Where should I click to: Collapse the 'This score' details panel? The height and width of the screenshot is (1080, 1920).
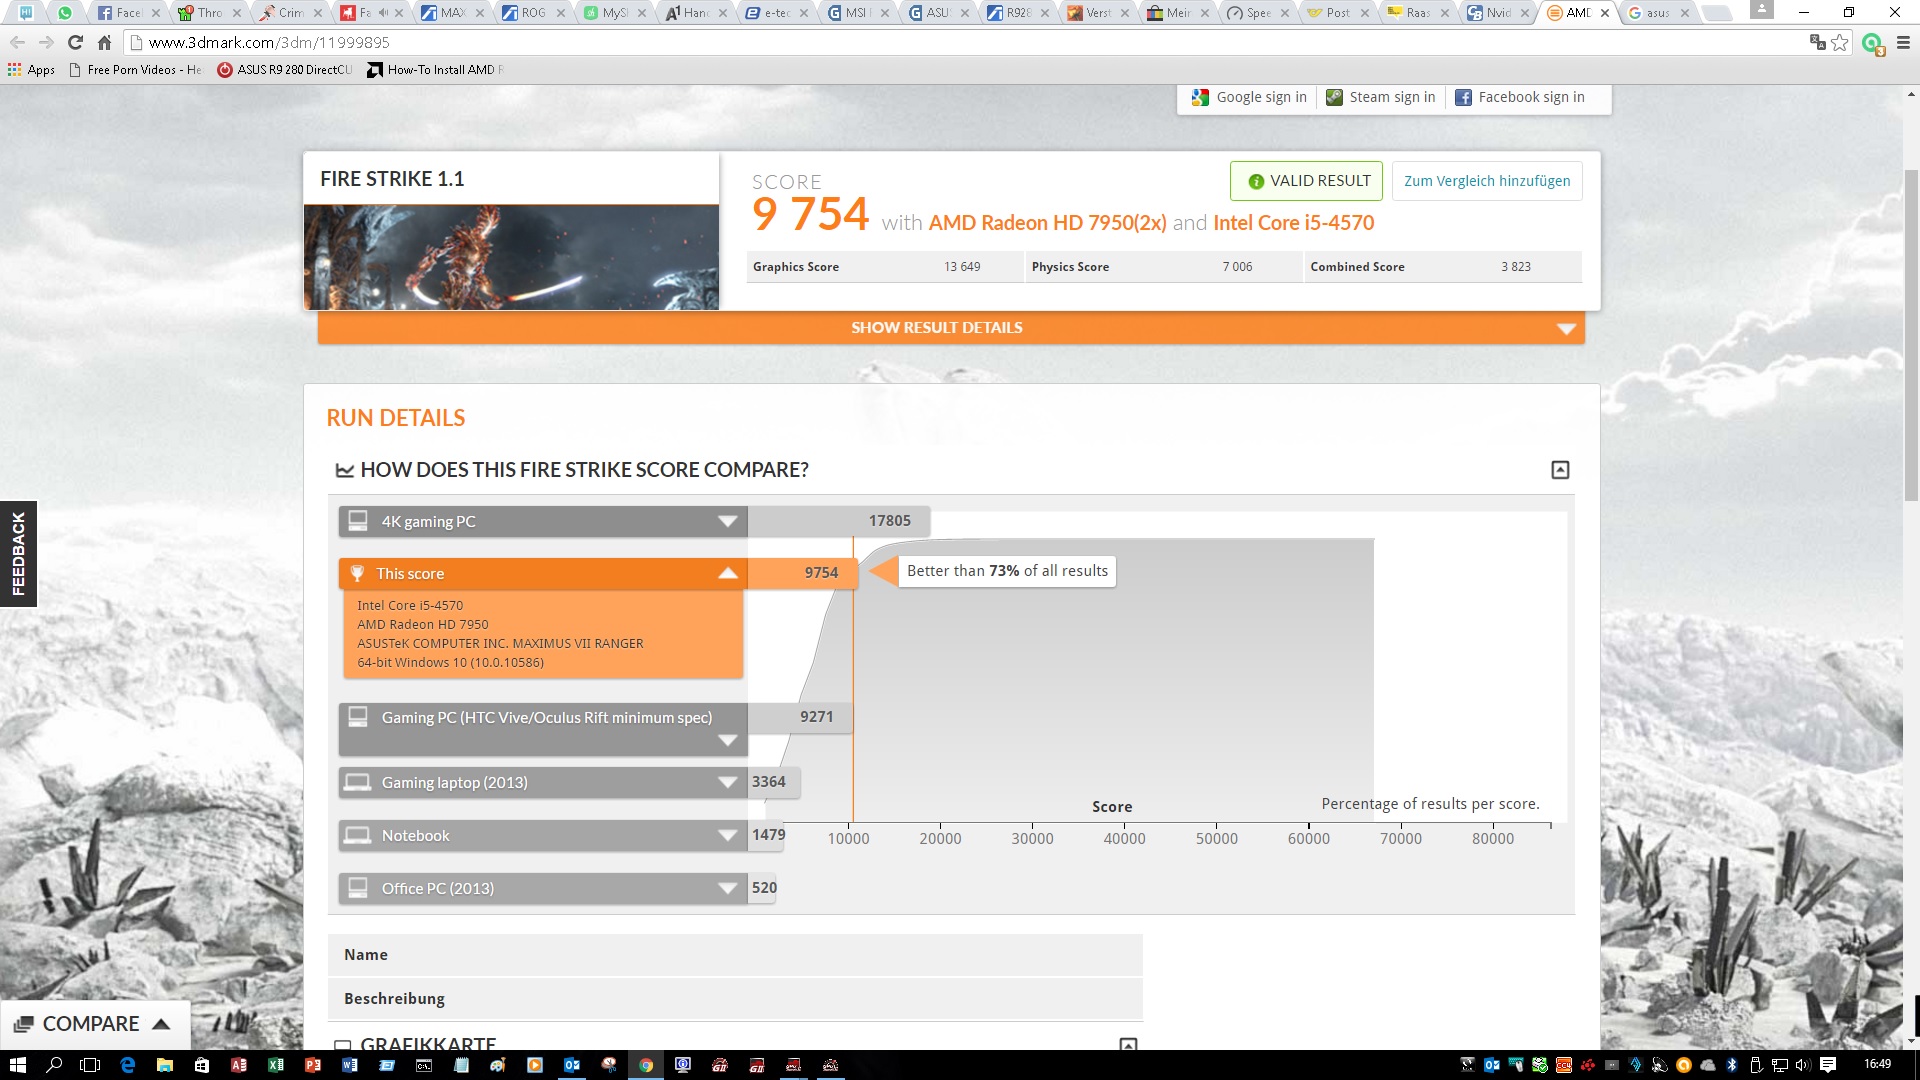click(727, 573)
